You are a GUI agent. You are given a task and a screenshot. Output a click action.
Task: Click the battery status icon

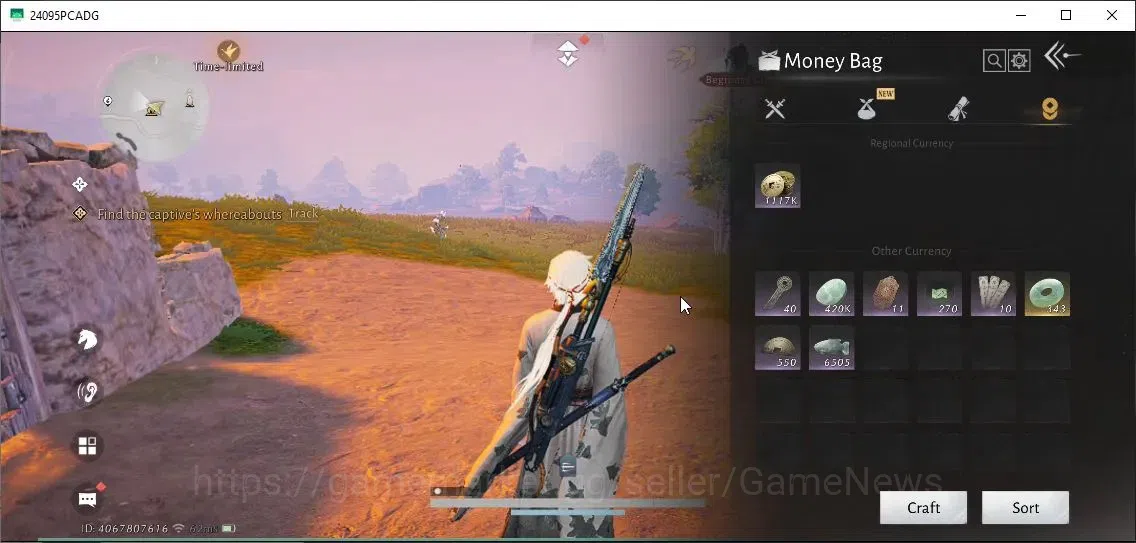(229, 529)
